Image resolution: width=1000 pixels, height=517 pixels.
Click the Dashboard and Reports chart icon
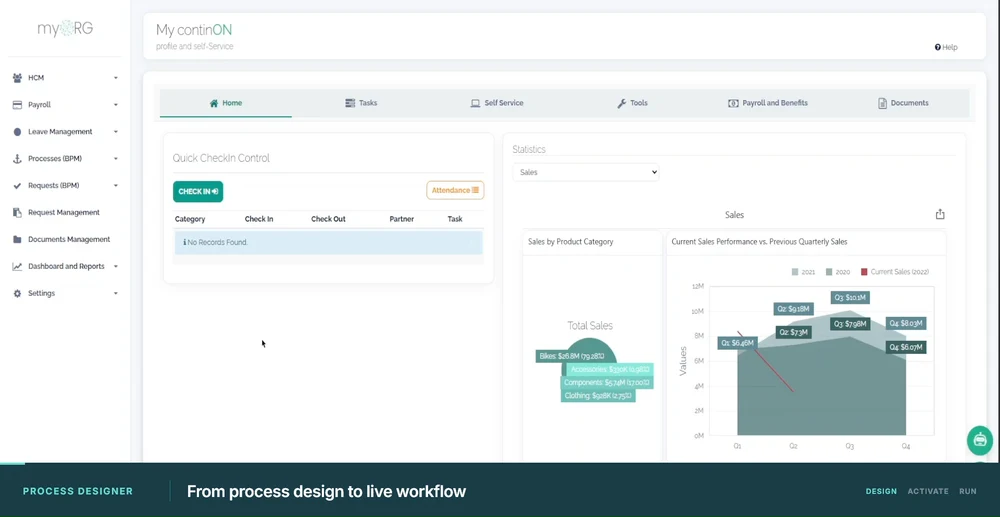point(17,266)
